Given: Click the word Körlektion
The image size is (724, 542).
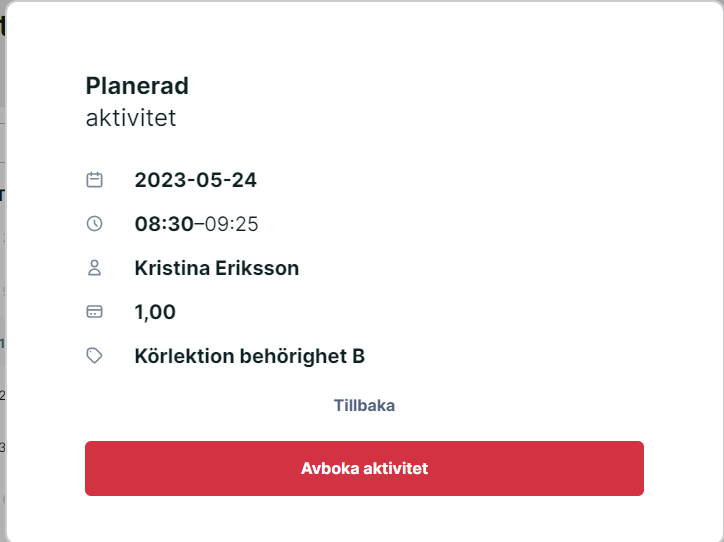Looking at the screenshot, I should tap(185, 356).
